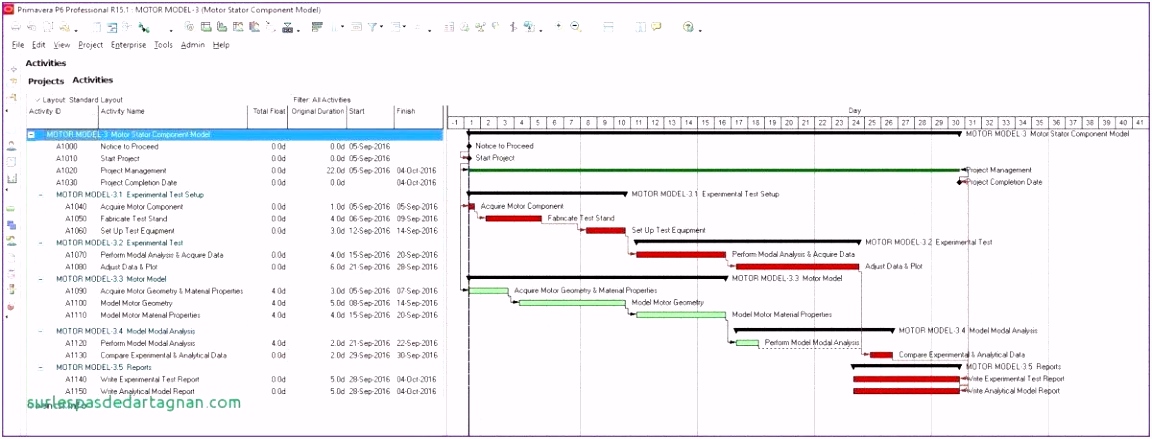Open the Admin menu
This screenshot has height=439, width=1152.
click(192, 45)
